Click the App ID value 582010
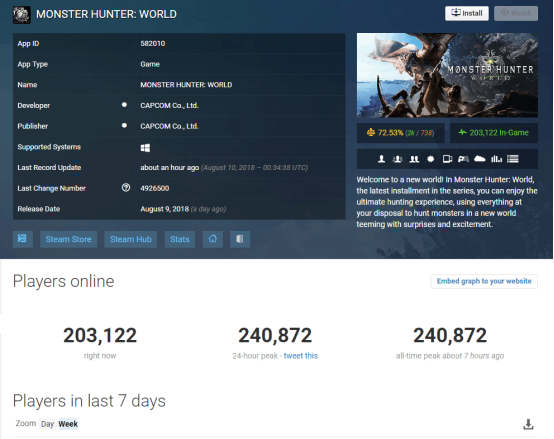Viewport: 554px width, 439px height. point(153,43)
